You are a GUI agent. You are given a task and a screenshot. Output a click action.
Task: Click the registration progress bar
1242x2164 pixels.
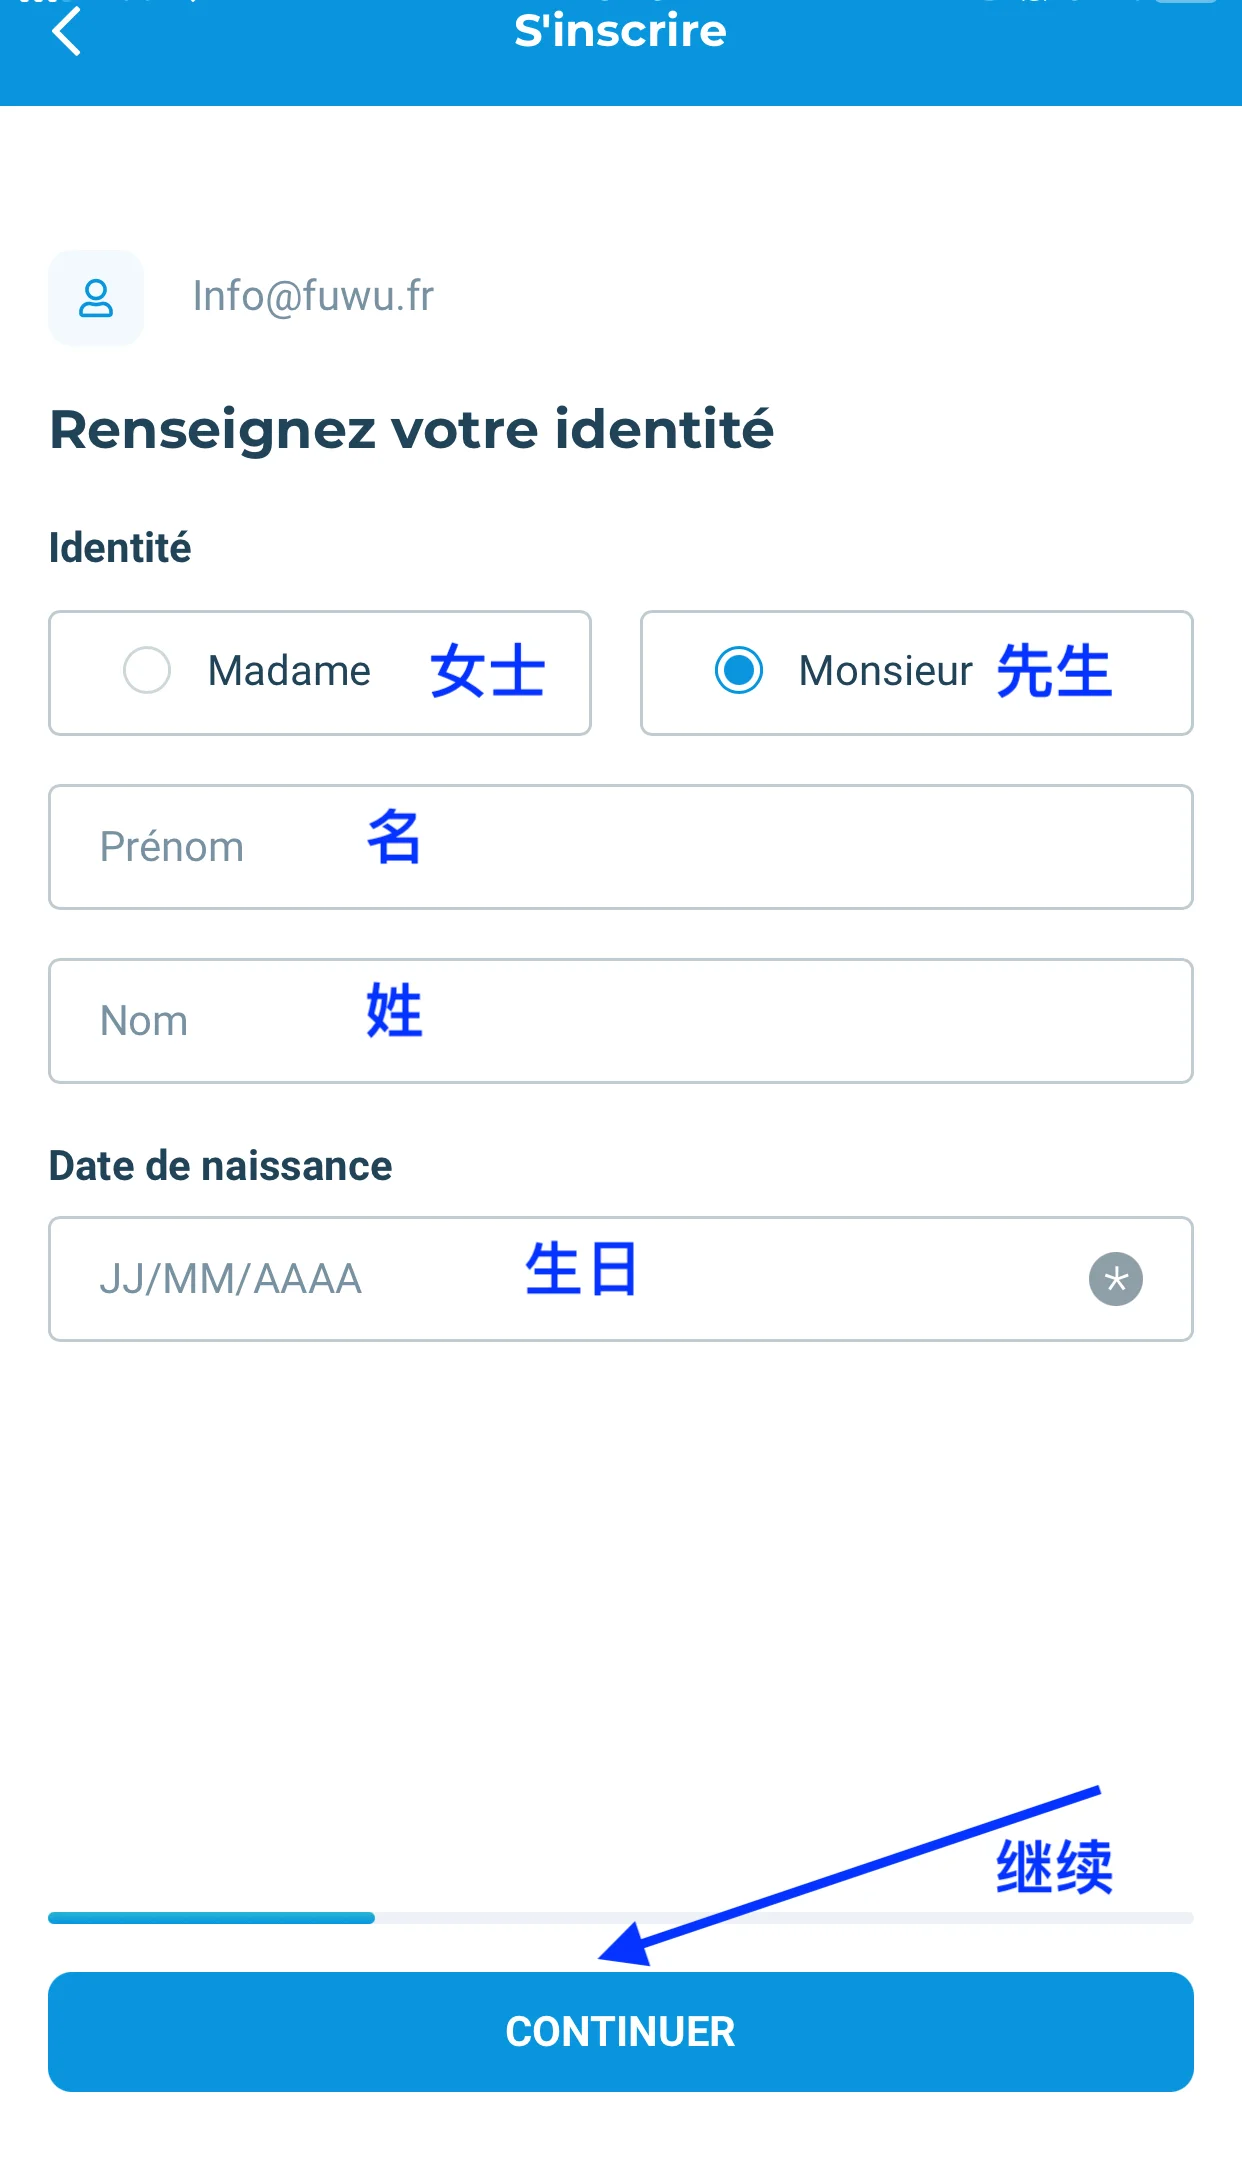[621, 1918]
